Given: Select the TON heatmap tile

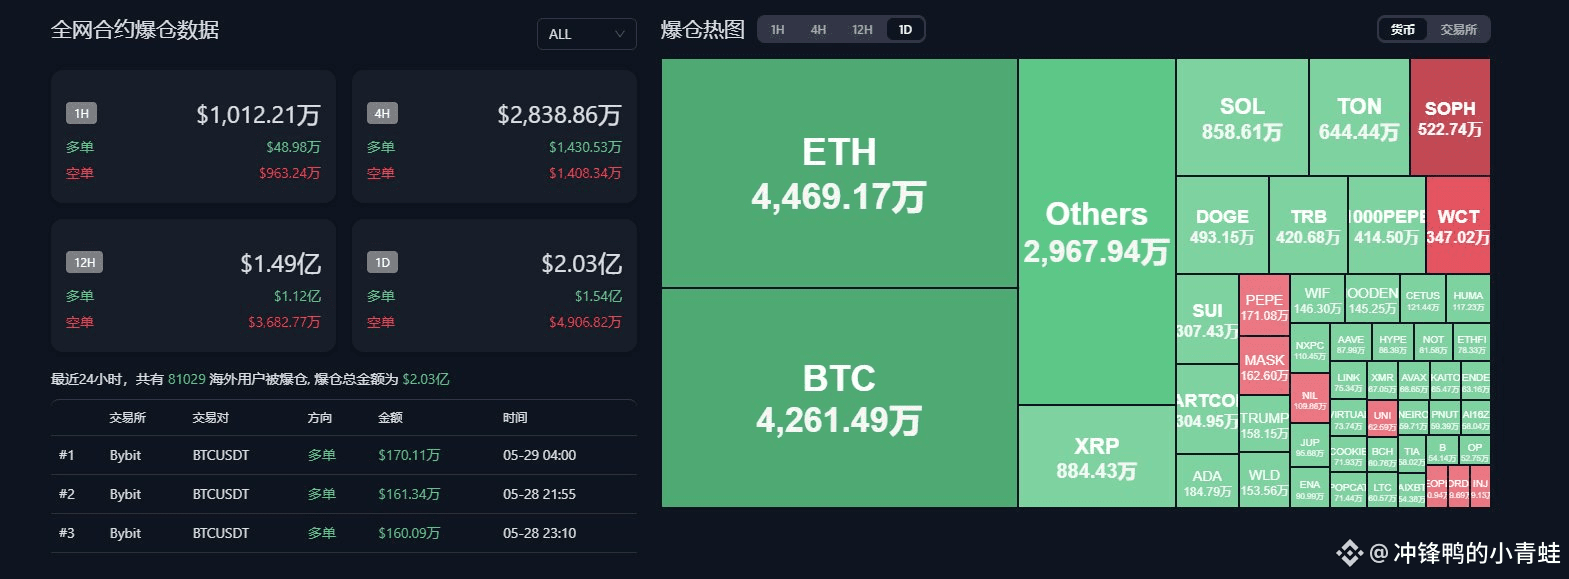Looking at the screenshot, I should coord(1359,117).
